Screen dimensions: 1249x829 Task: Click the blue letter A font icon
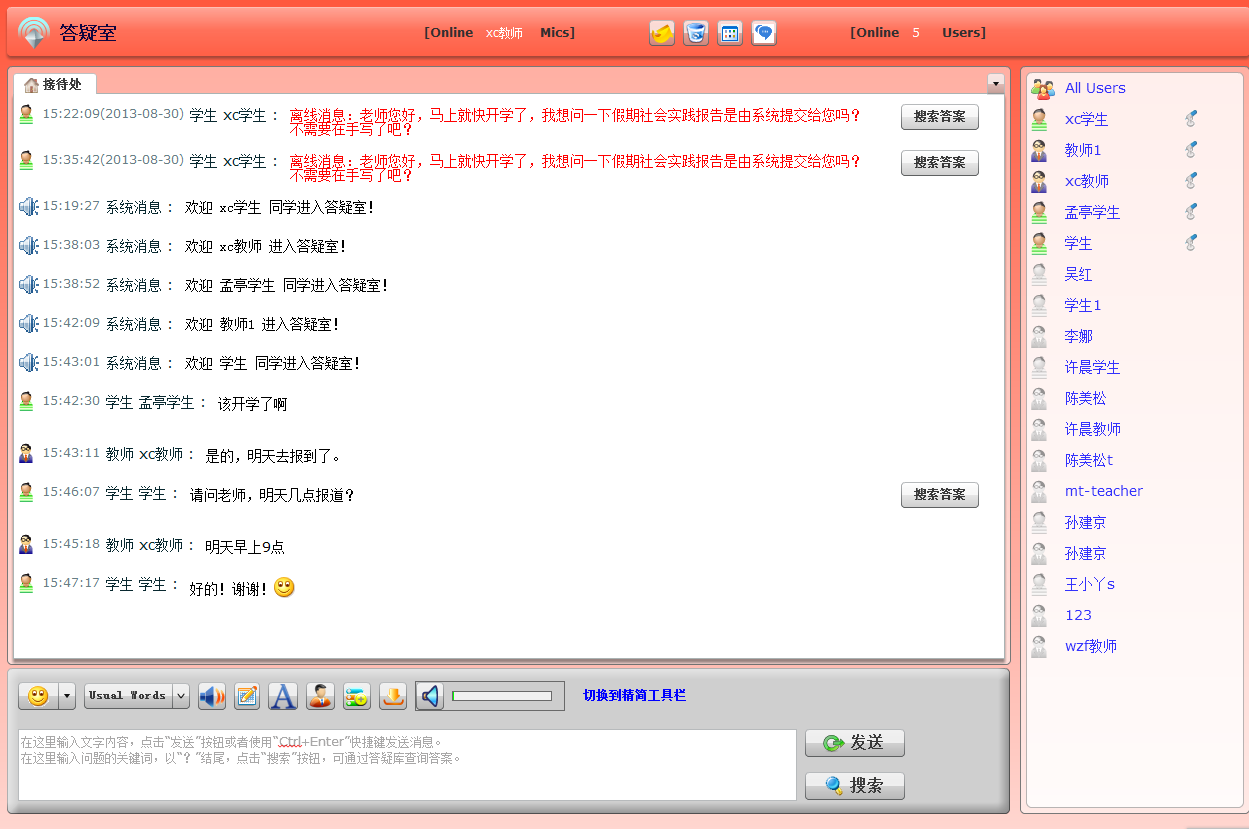click(283, 696)
